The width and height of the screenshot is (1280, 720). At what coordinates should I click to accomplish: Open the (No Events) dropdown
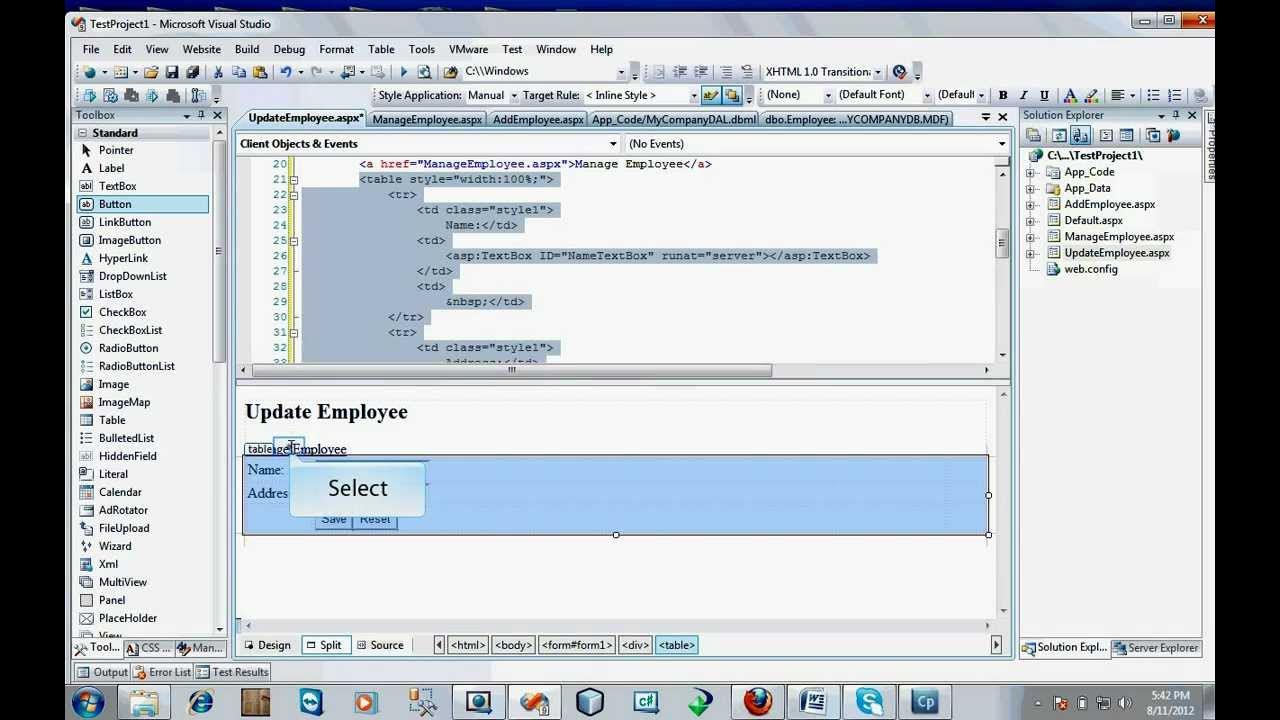1001,144
